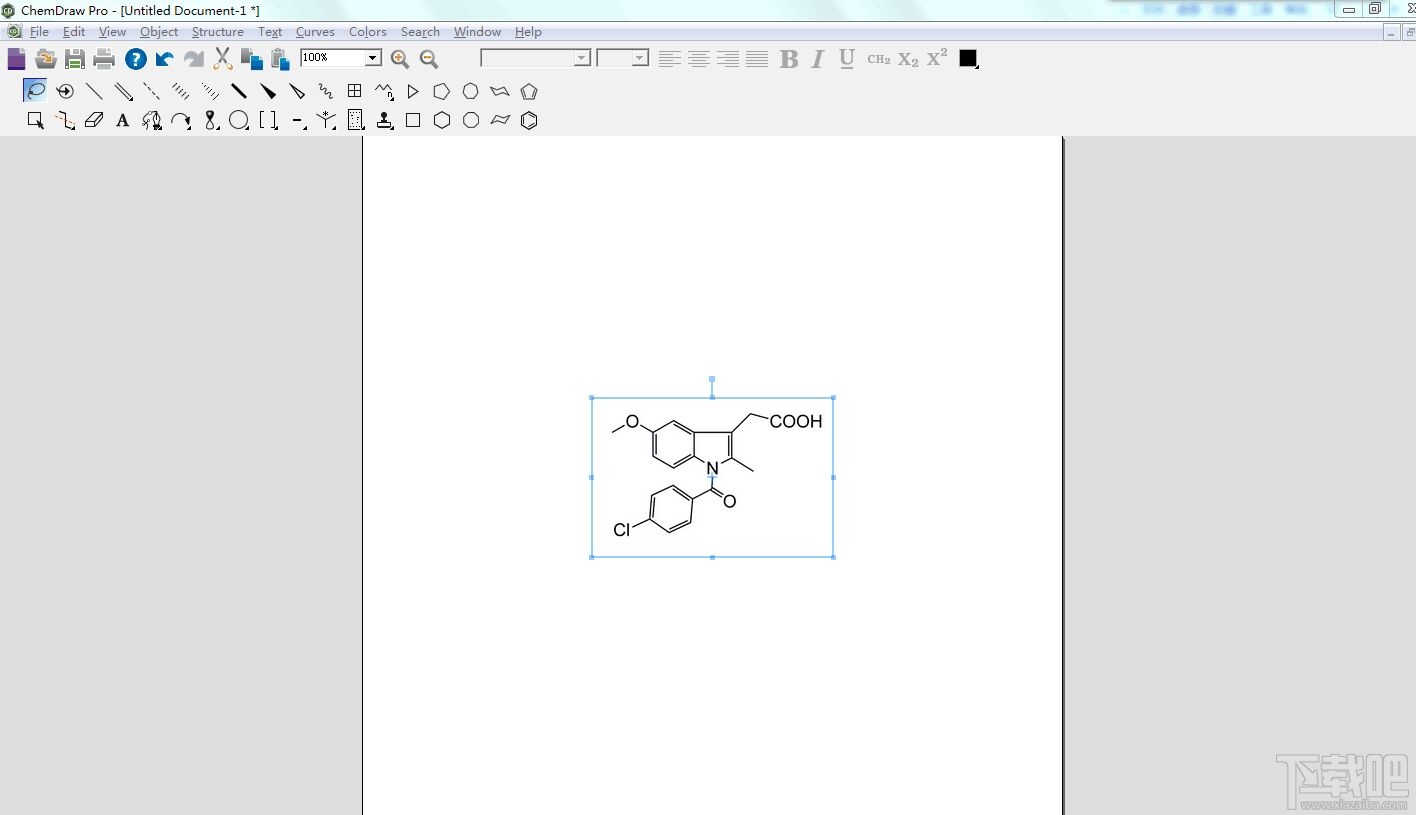Select the Lasso tool
The height and width of the screenshot is (815, 1416).
[x=35, y=91]
